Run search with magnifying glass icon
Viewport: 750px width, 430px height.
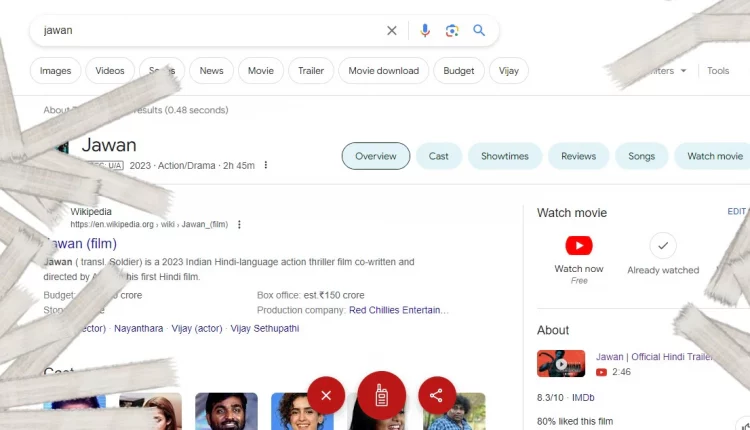(x=479, y=31)
